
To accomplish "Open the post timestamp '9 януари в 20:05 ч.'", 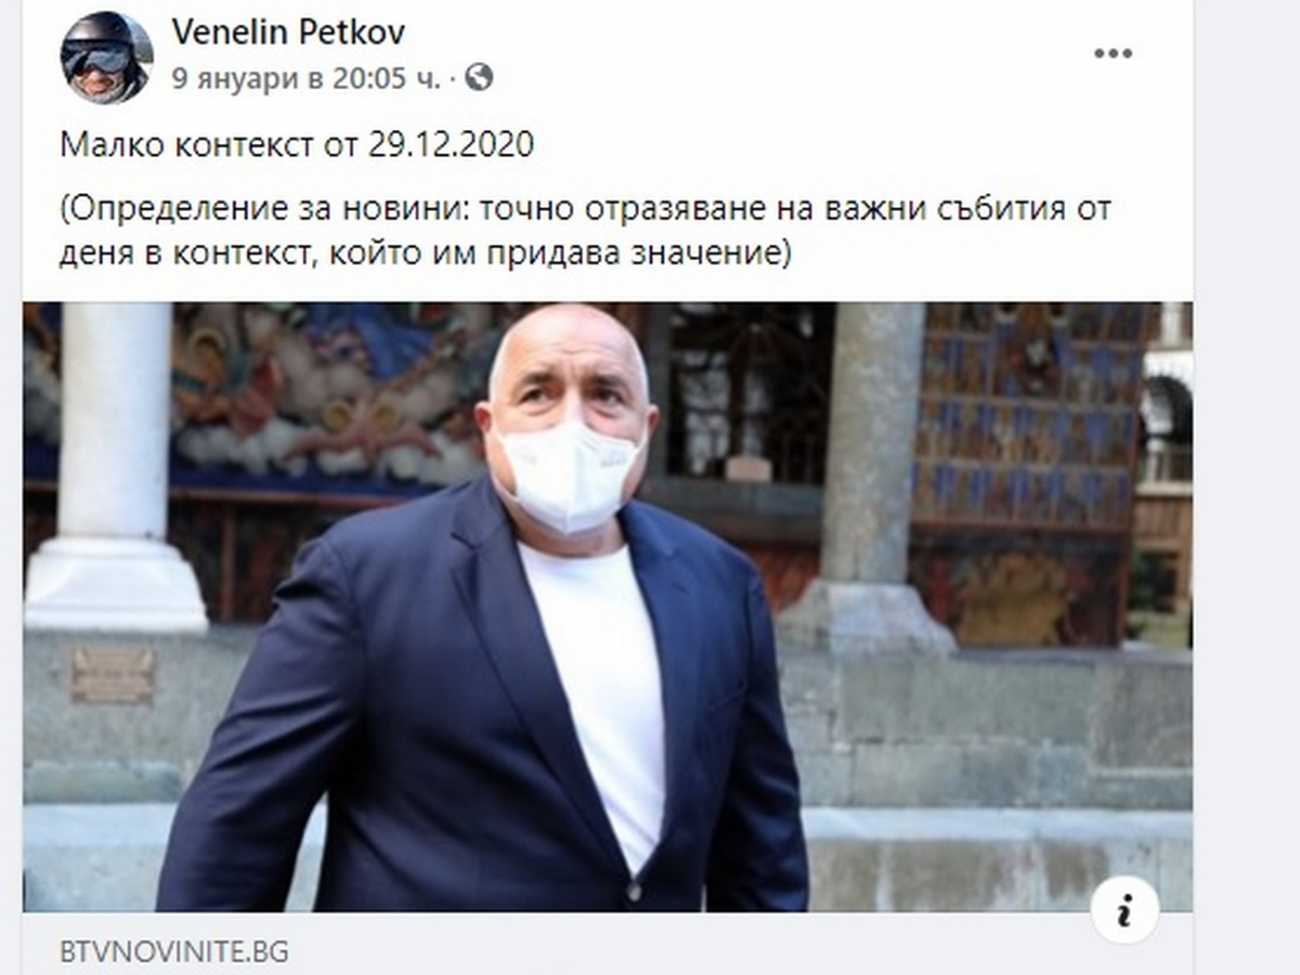I will click(305, 78).
